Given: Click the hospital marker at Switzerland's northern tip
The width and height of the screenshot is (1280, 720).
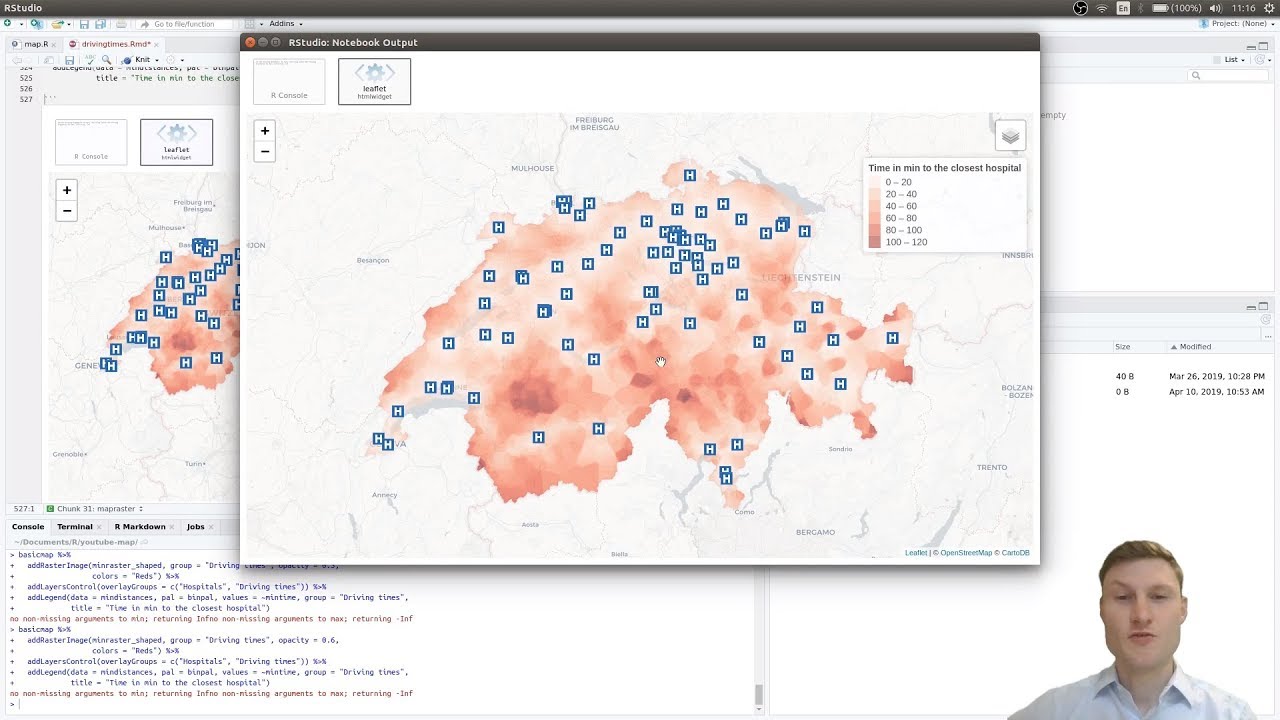Looking at the screenshot, I should [x=690, y=175].
